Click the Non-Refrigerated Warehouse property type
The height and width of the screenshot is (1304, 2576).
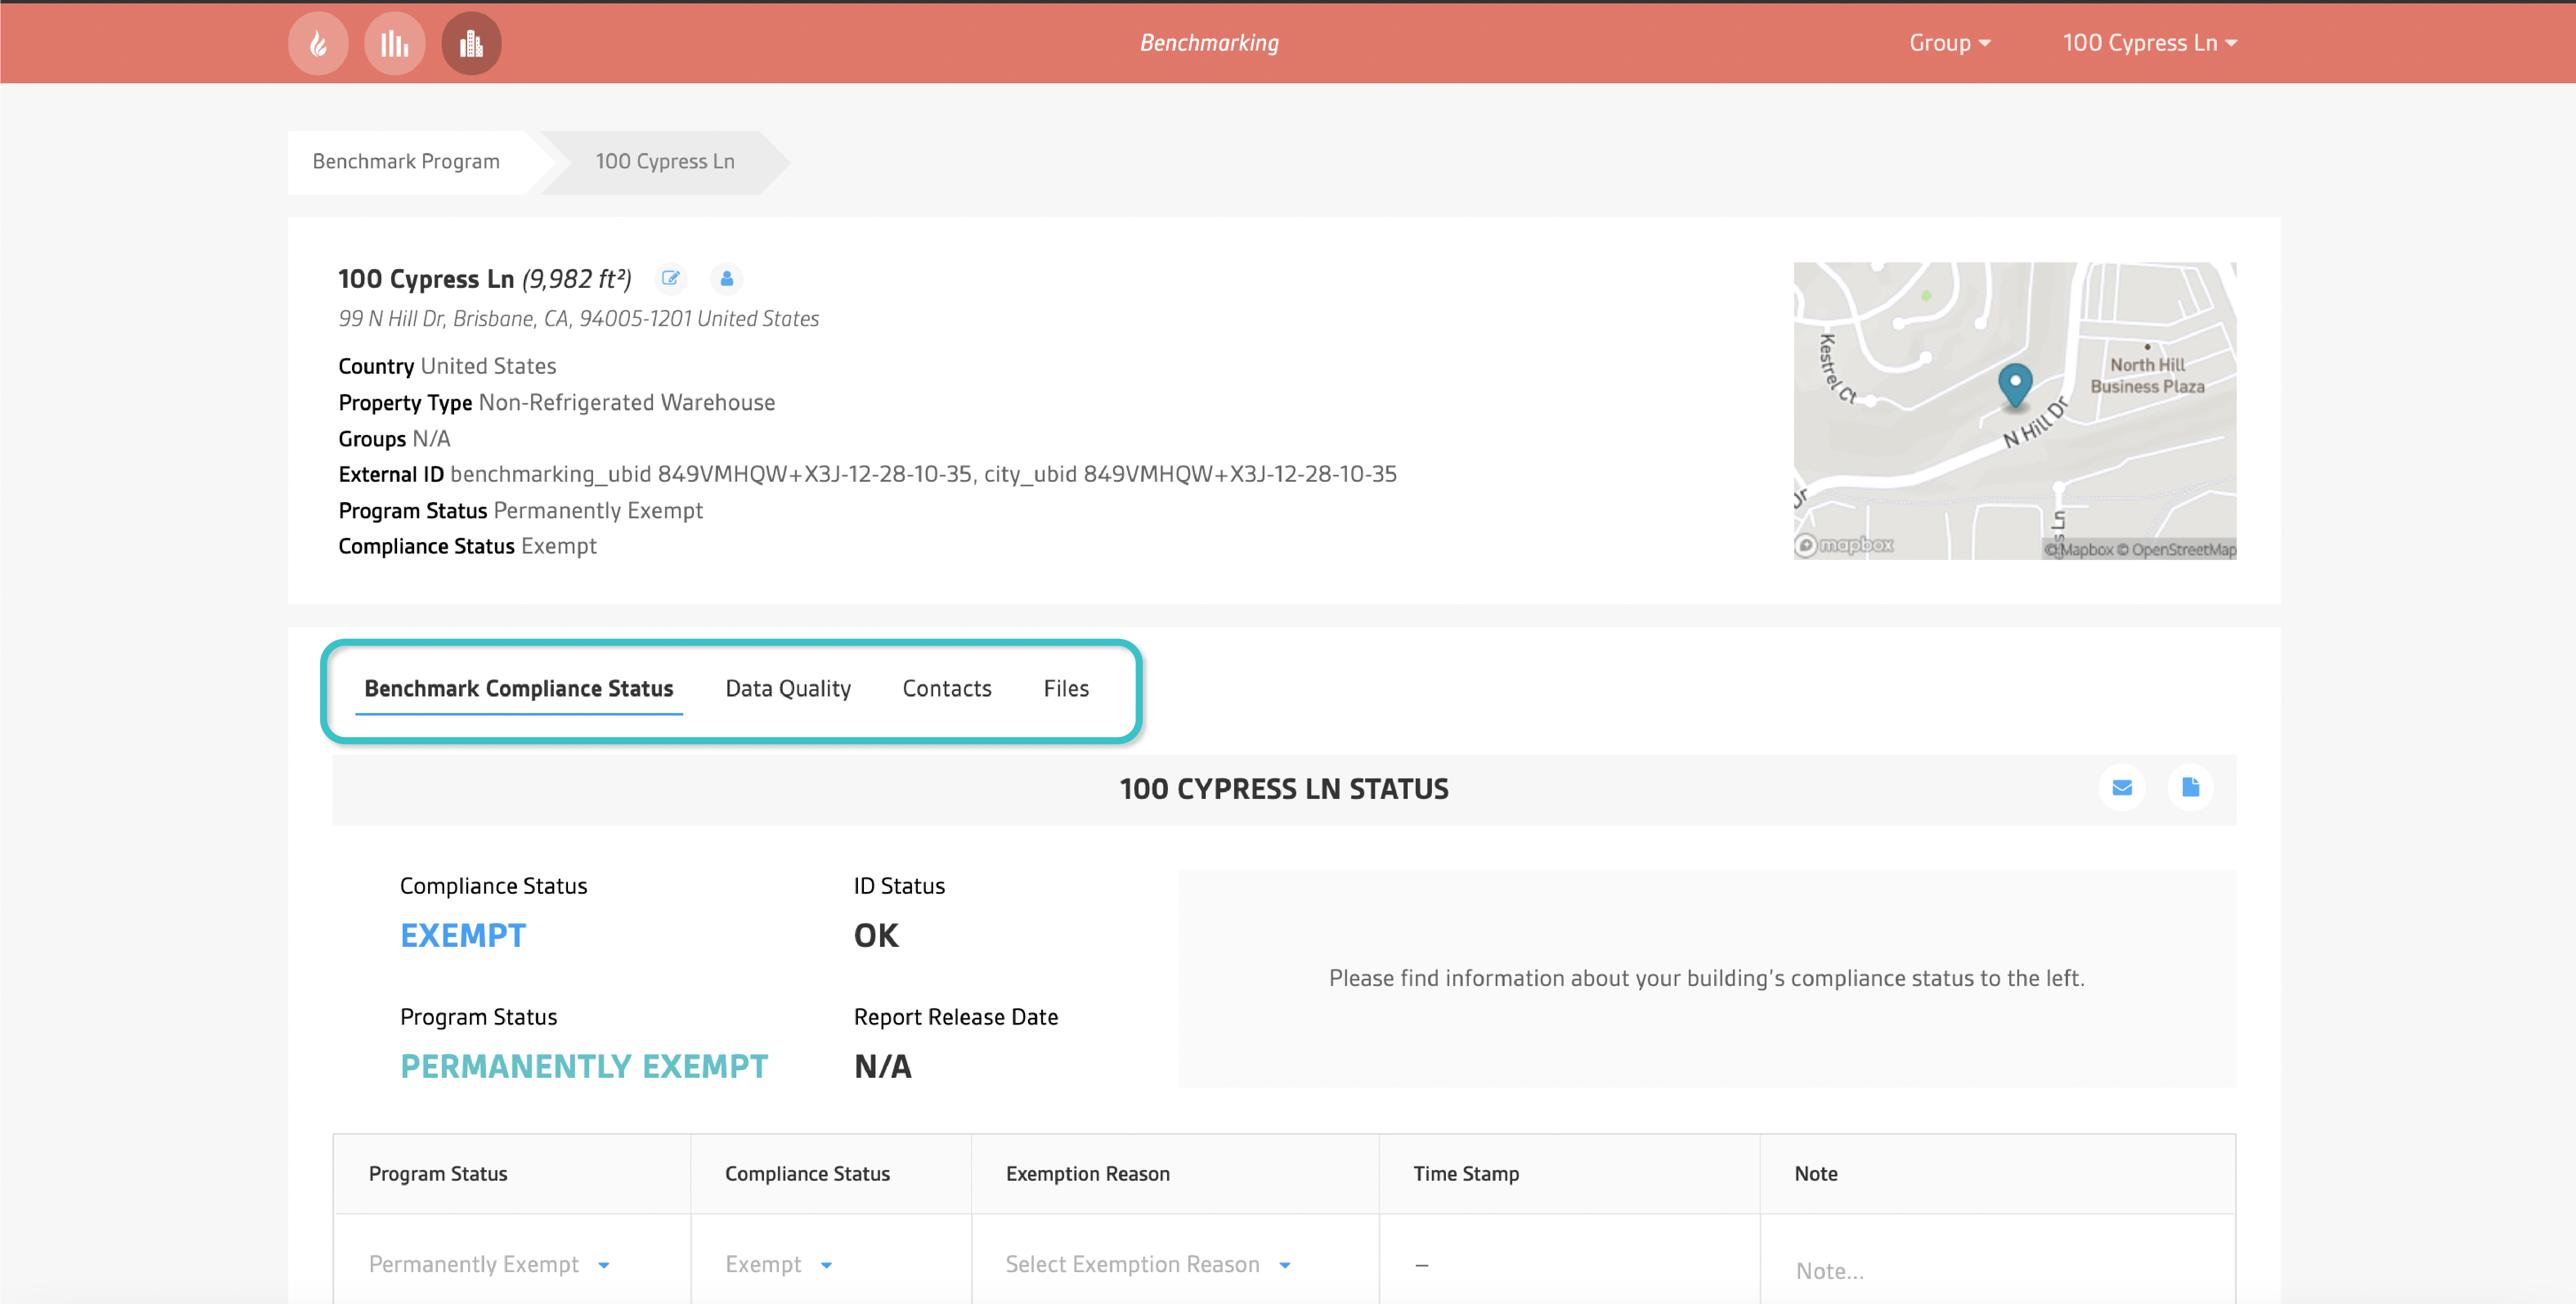tap(627, 402)
